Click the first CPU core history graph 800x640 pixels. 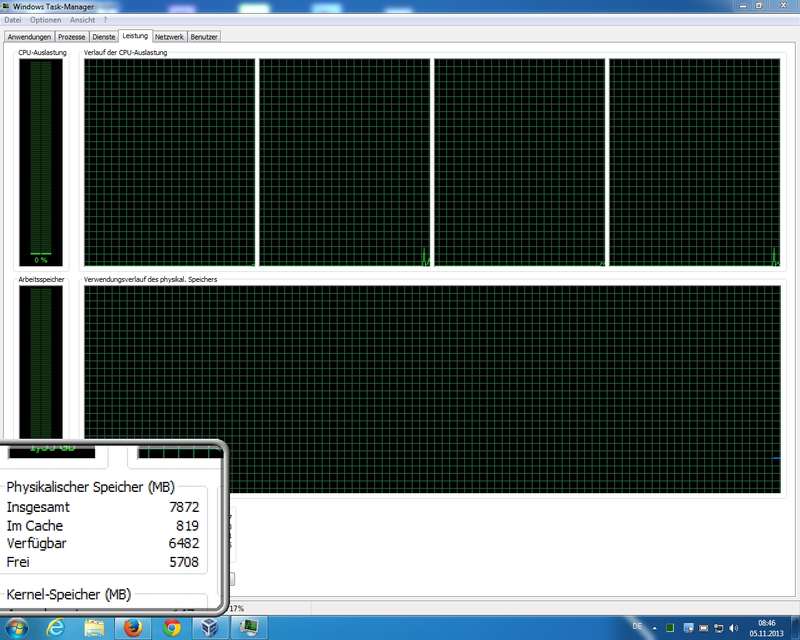pos(169,162)
